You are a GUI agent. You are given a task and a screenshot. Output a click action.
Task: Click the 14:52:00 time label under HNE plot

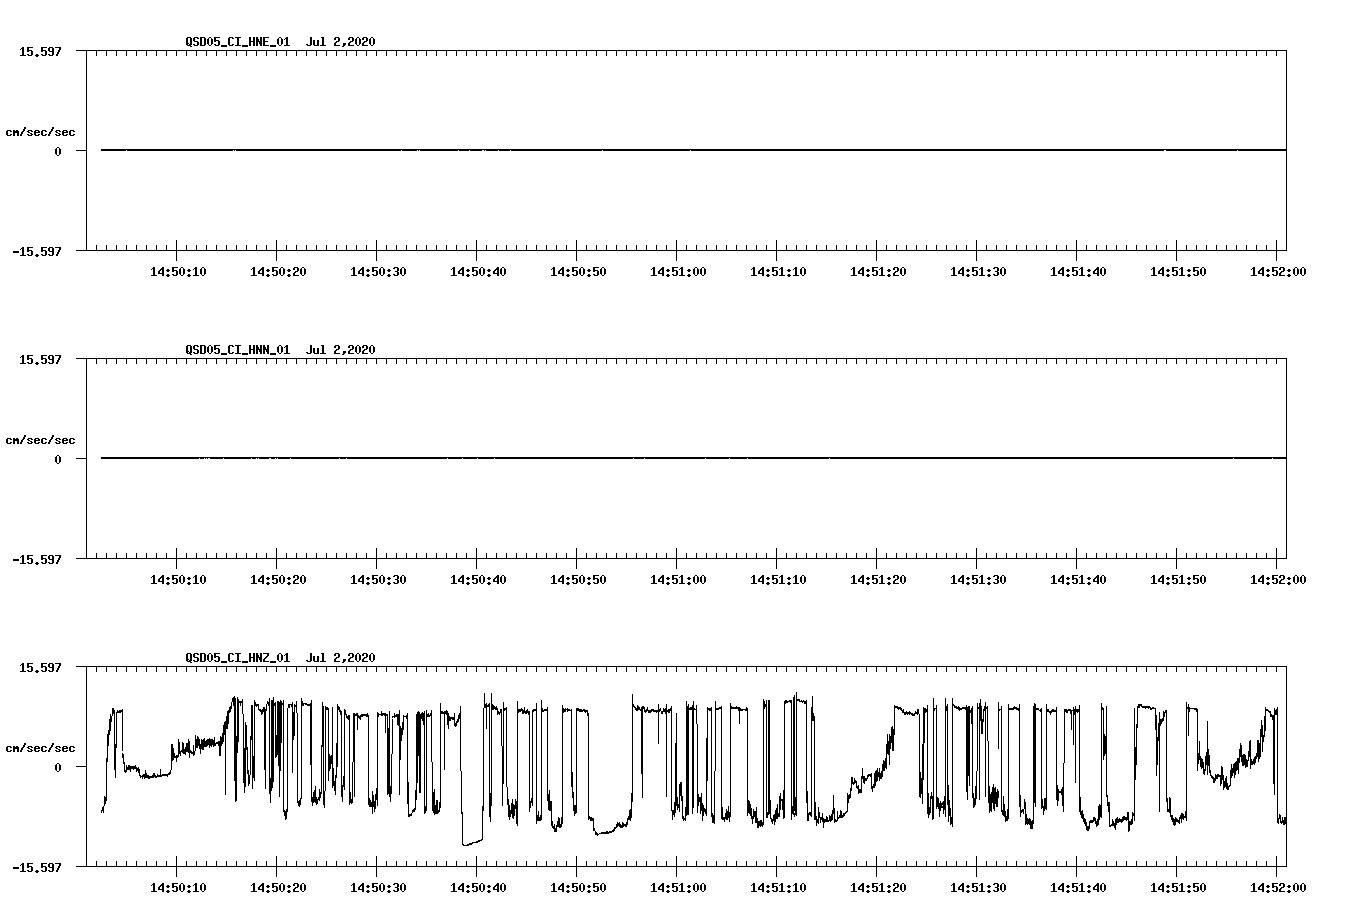click(x=1277, y=272)
